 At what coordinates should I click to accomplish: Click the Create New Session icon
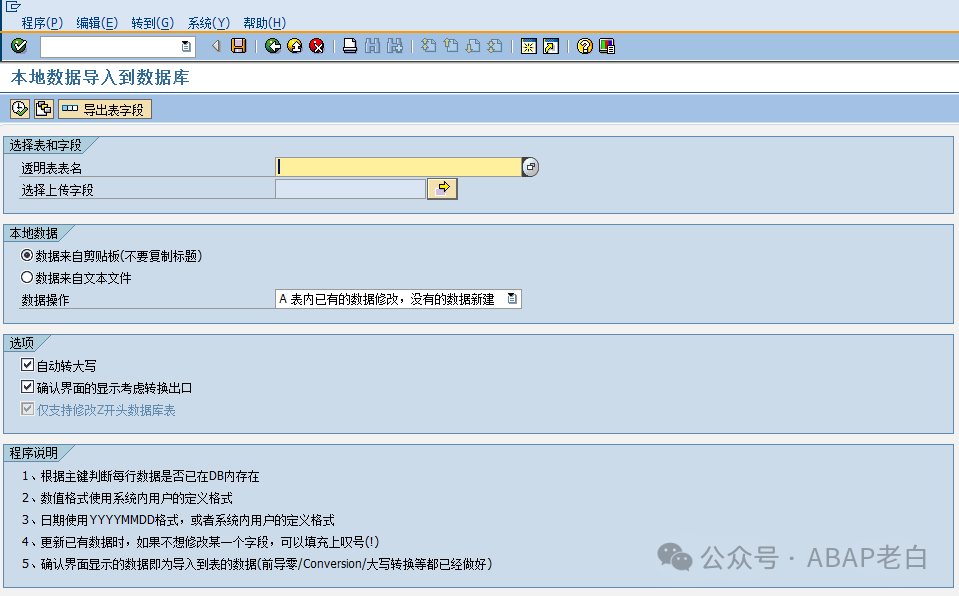tap(528, 46)
